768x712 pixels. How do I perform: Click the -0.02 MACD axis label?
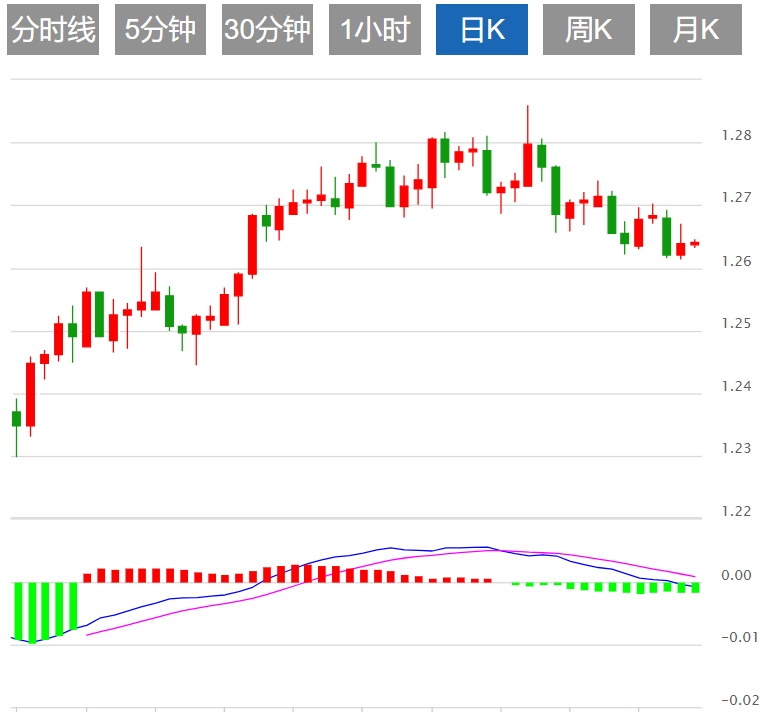pyautogui.click(x=740, y=700)
